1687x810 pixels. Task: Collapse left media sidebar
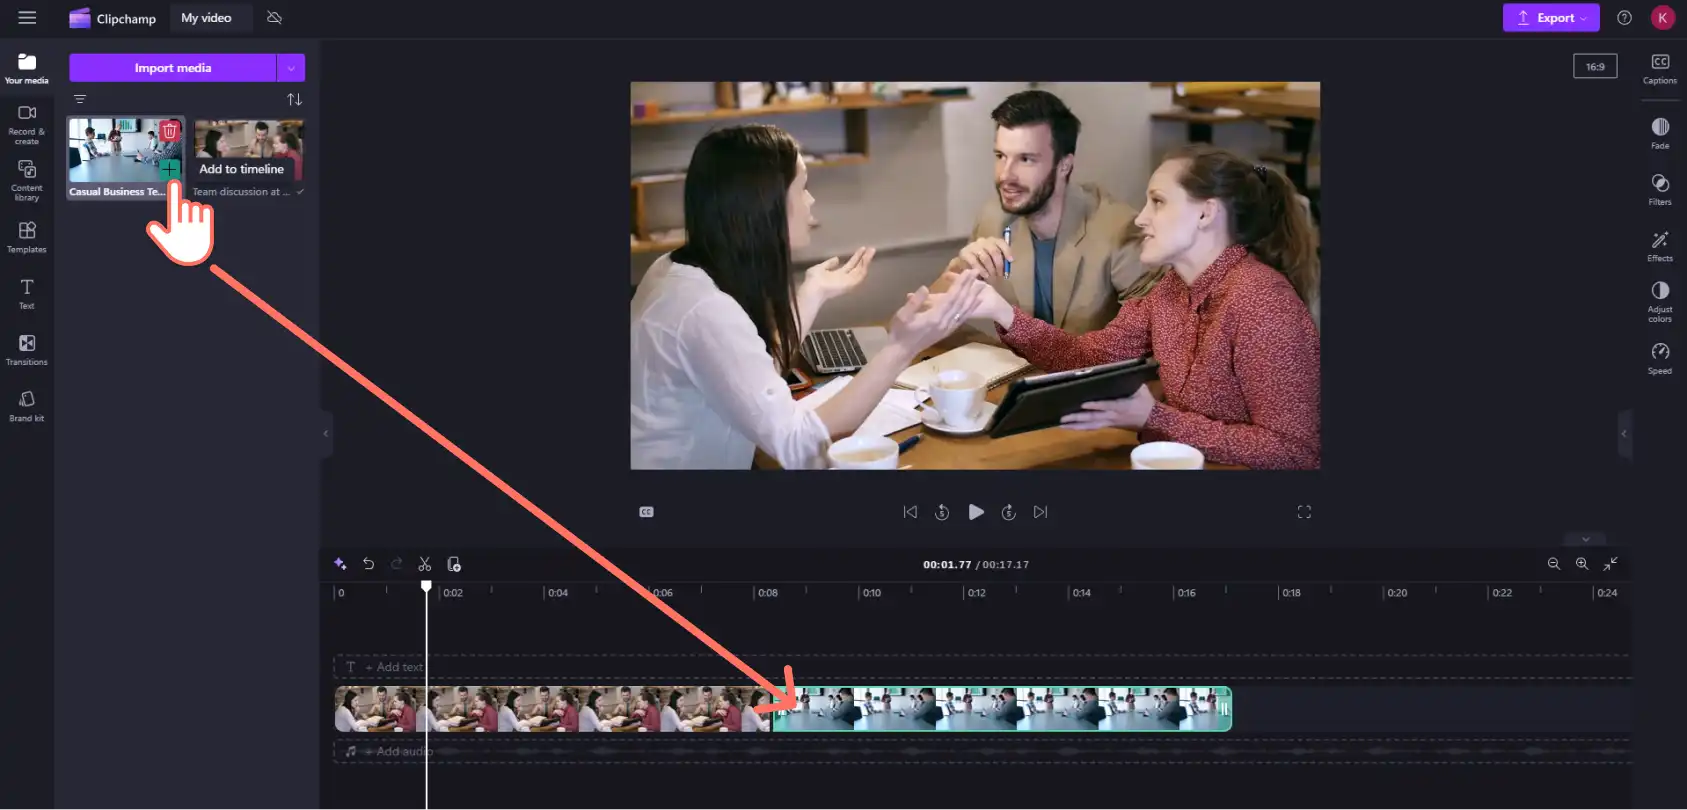pyautogui.click(x=326, y=433)
